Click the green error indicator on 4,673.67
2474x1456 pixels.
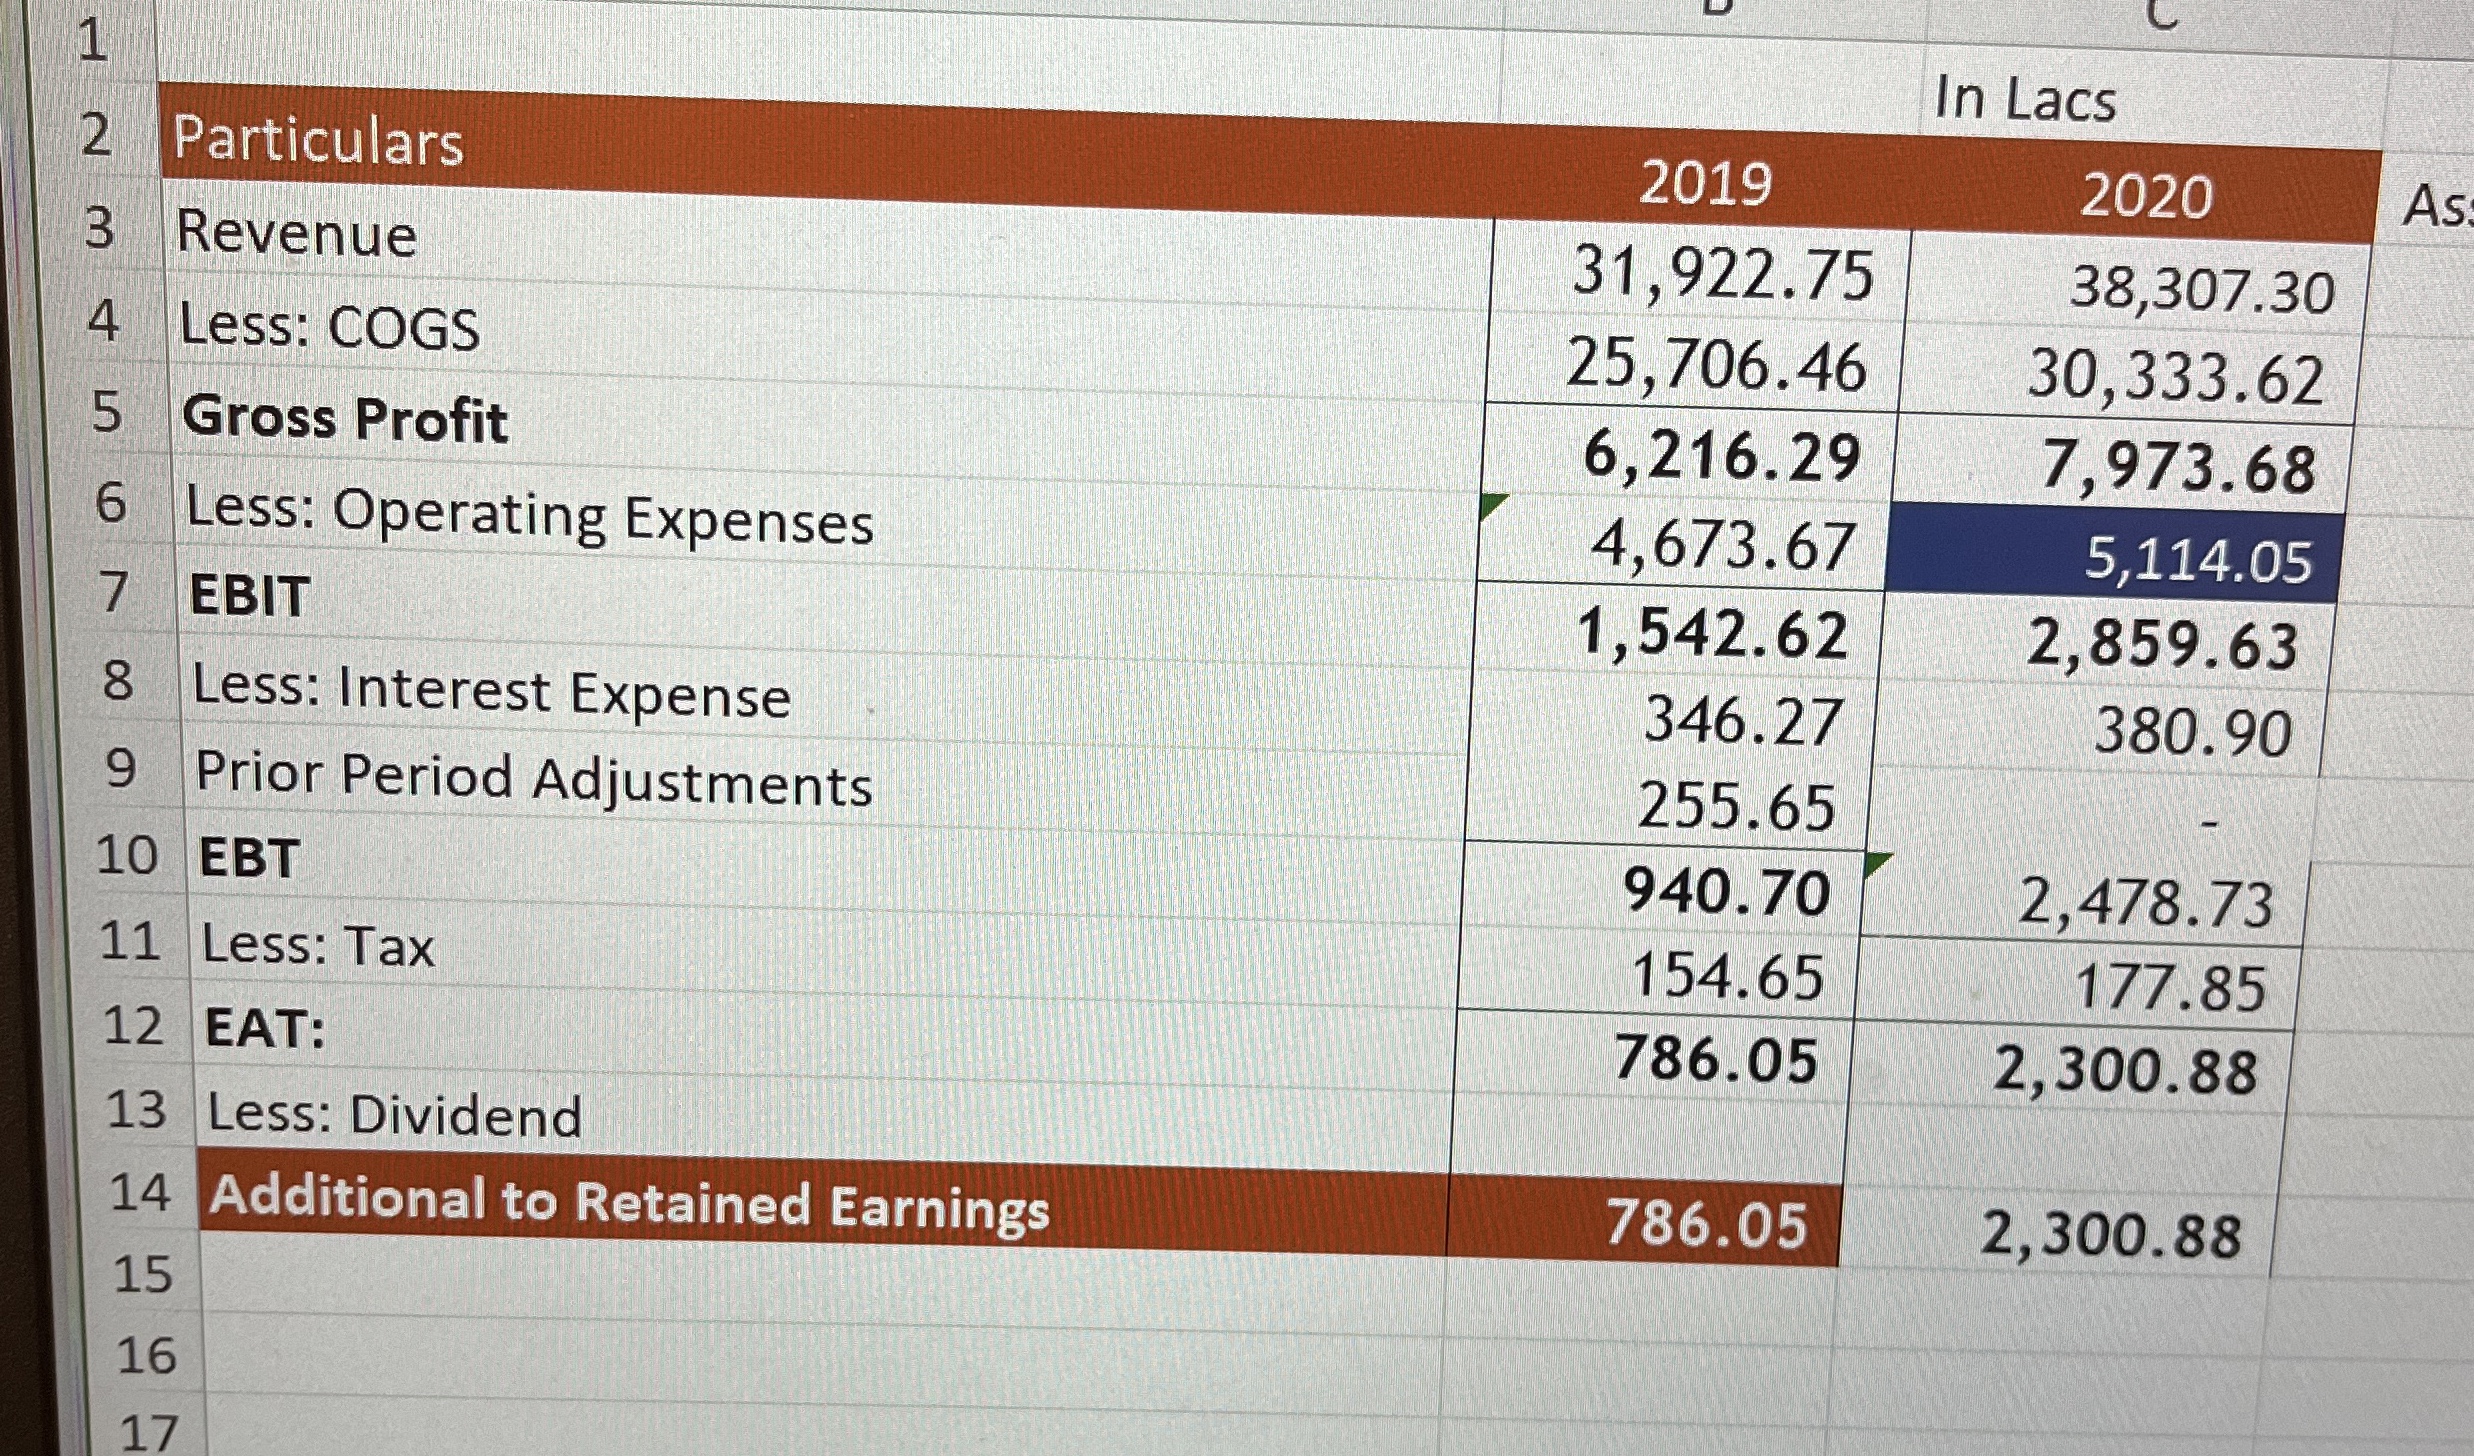pos(1493,505)
